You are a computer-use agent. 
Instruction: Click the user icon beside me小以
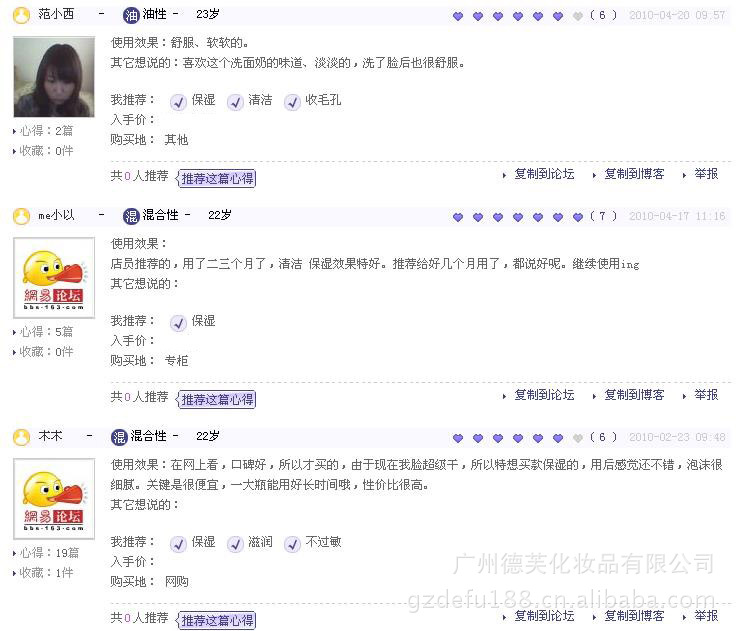point(21,216)
